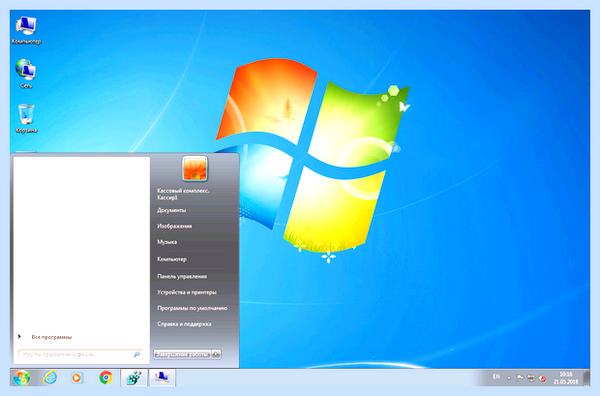
Task: Open the Action Center flag icon
Action: tap(520, 378)
